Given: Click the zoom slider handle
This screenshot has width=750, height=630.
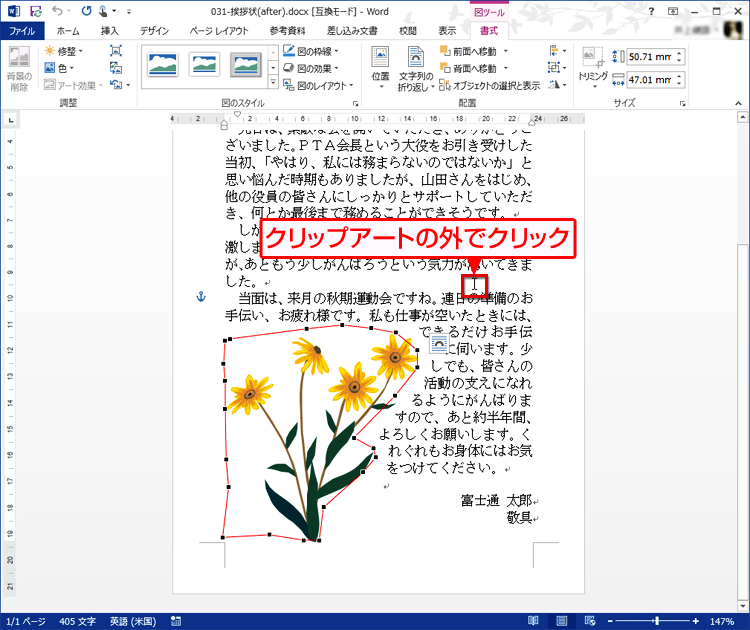Looking at the screenshot, I should 657,621.
